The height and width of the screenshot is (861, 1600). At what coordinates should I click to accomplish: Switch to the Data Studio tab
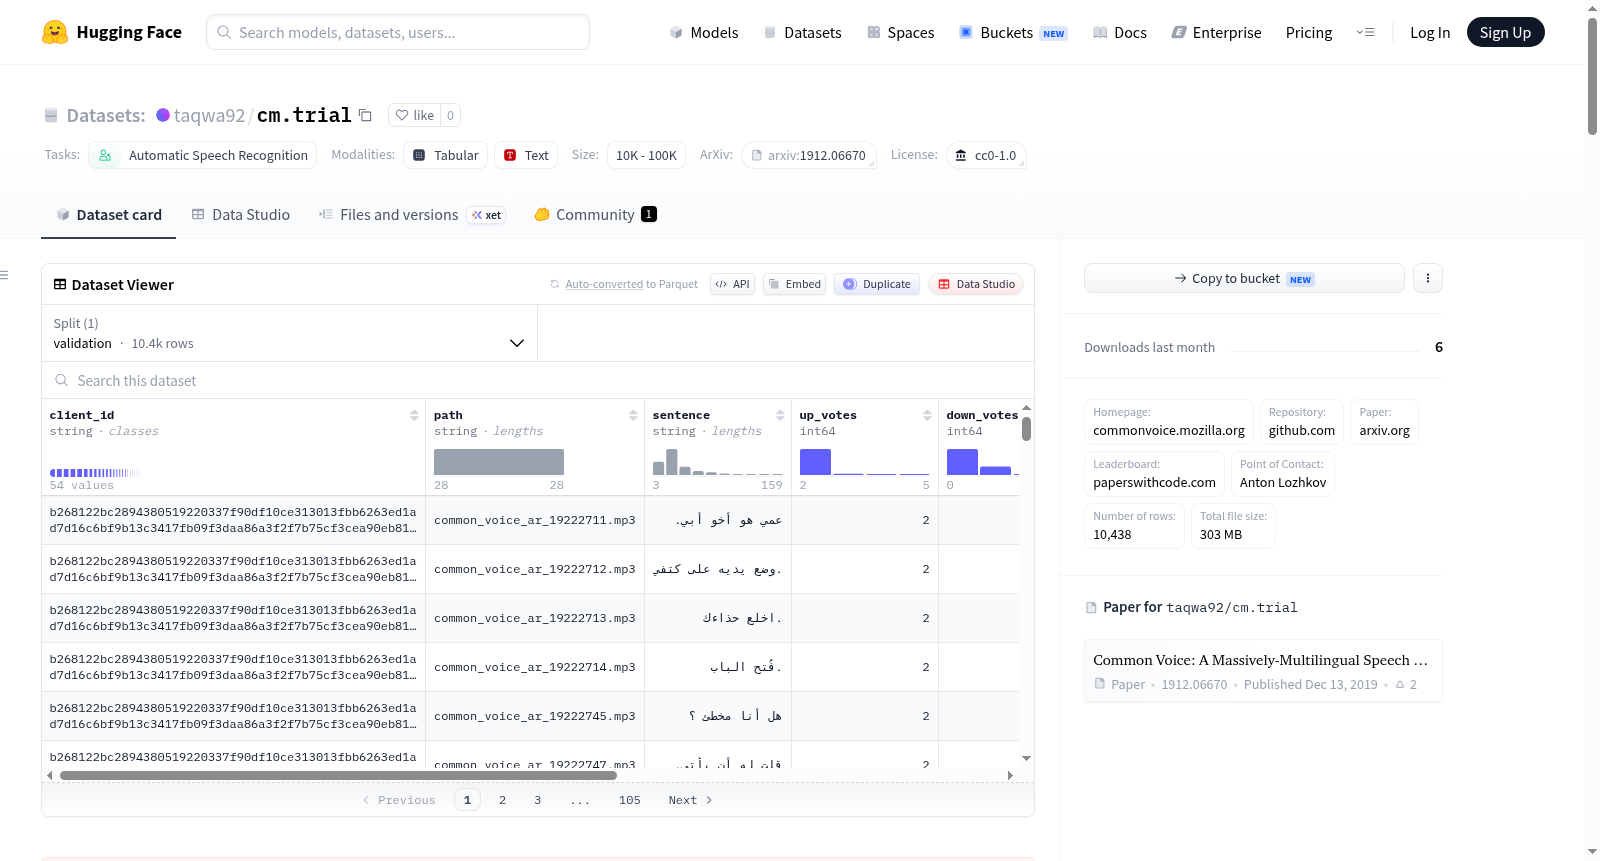coord(241,215)
